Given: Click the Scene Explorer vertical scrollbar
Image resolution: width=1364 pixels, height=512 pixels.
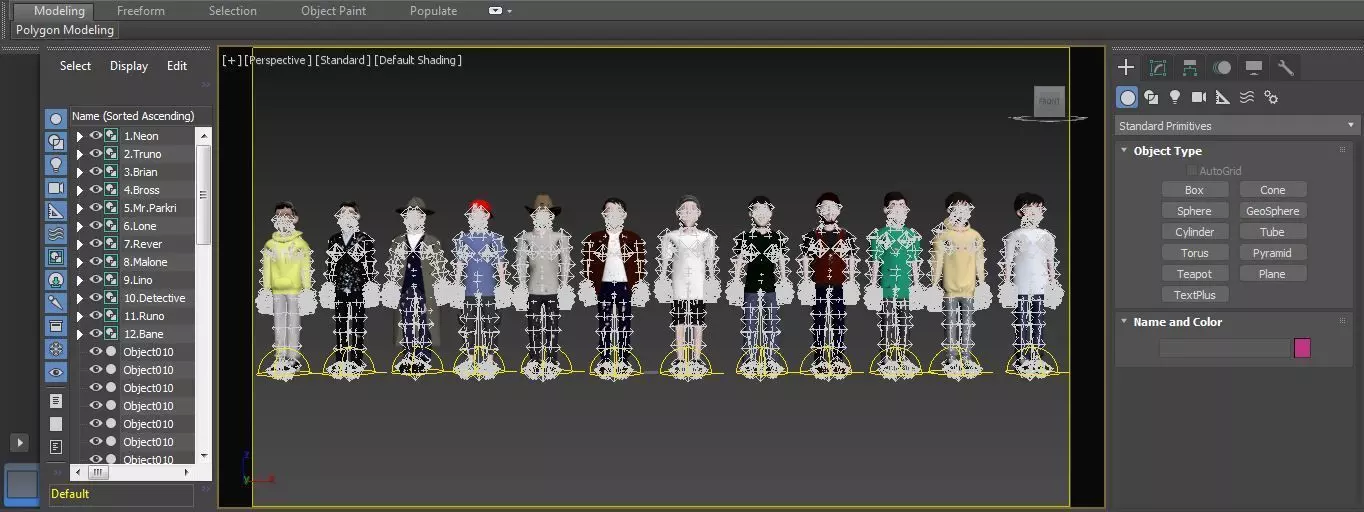Looking at the screenshot, I should pos(204,195).
